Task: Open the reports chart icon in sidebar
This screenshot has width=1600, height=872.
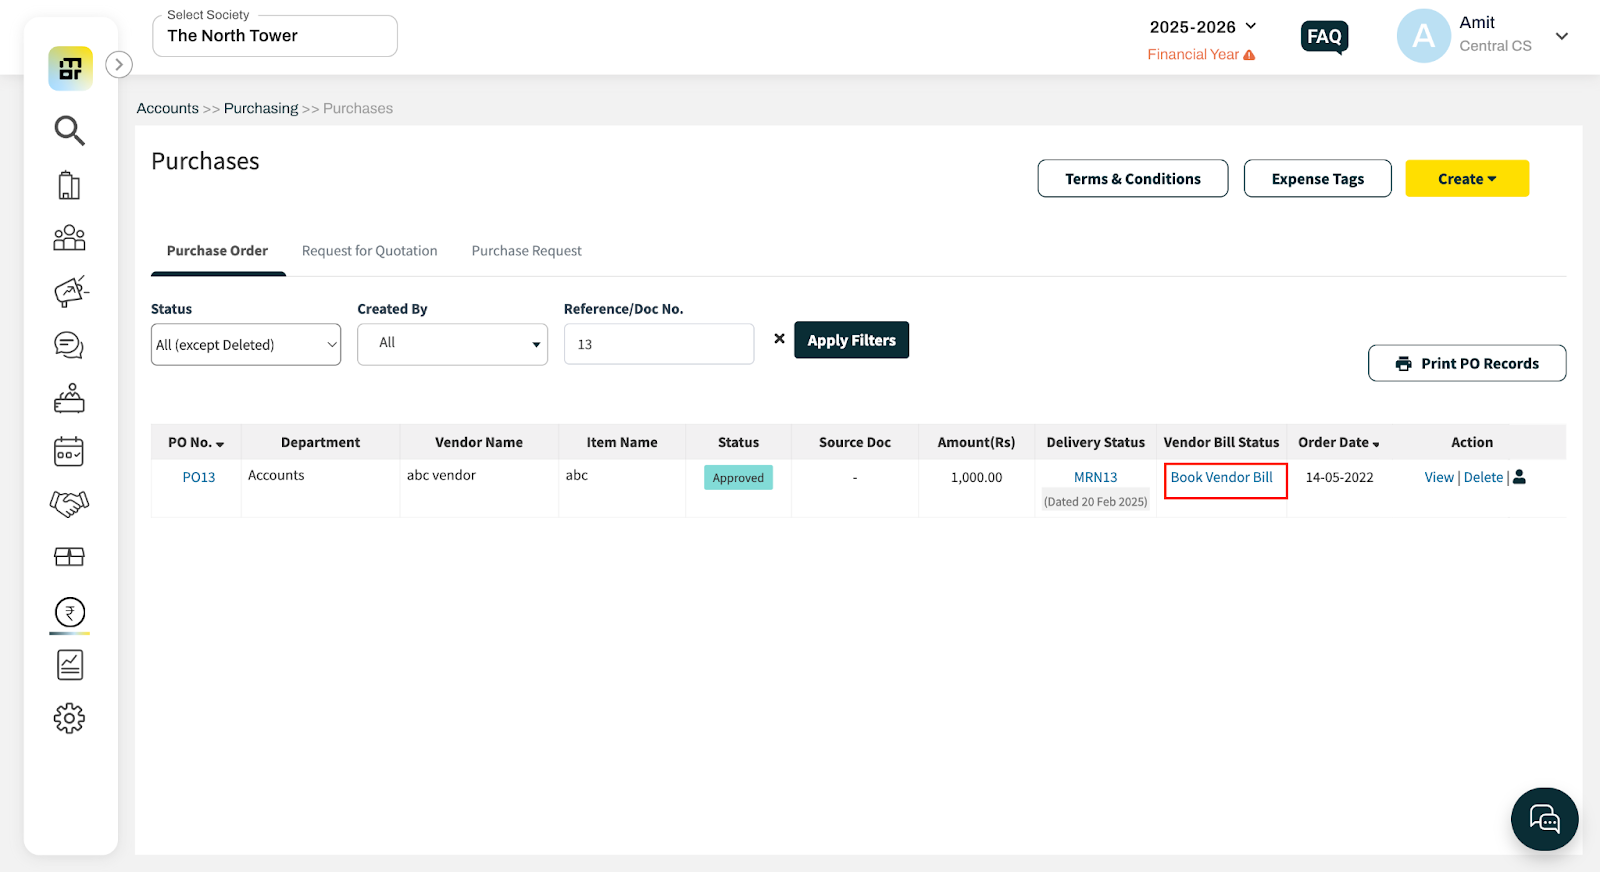Action: 70,665
